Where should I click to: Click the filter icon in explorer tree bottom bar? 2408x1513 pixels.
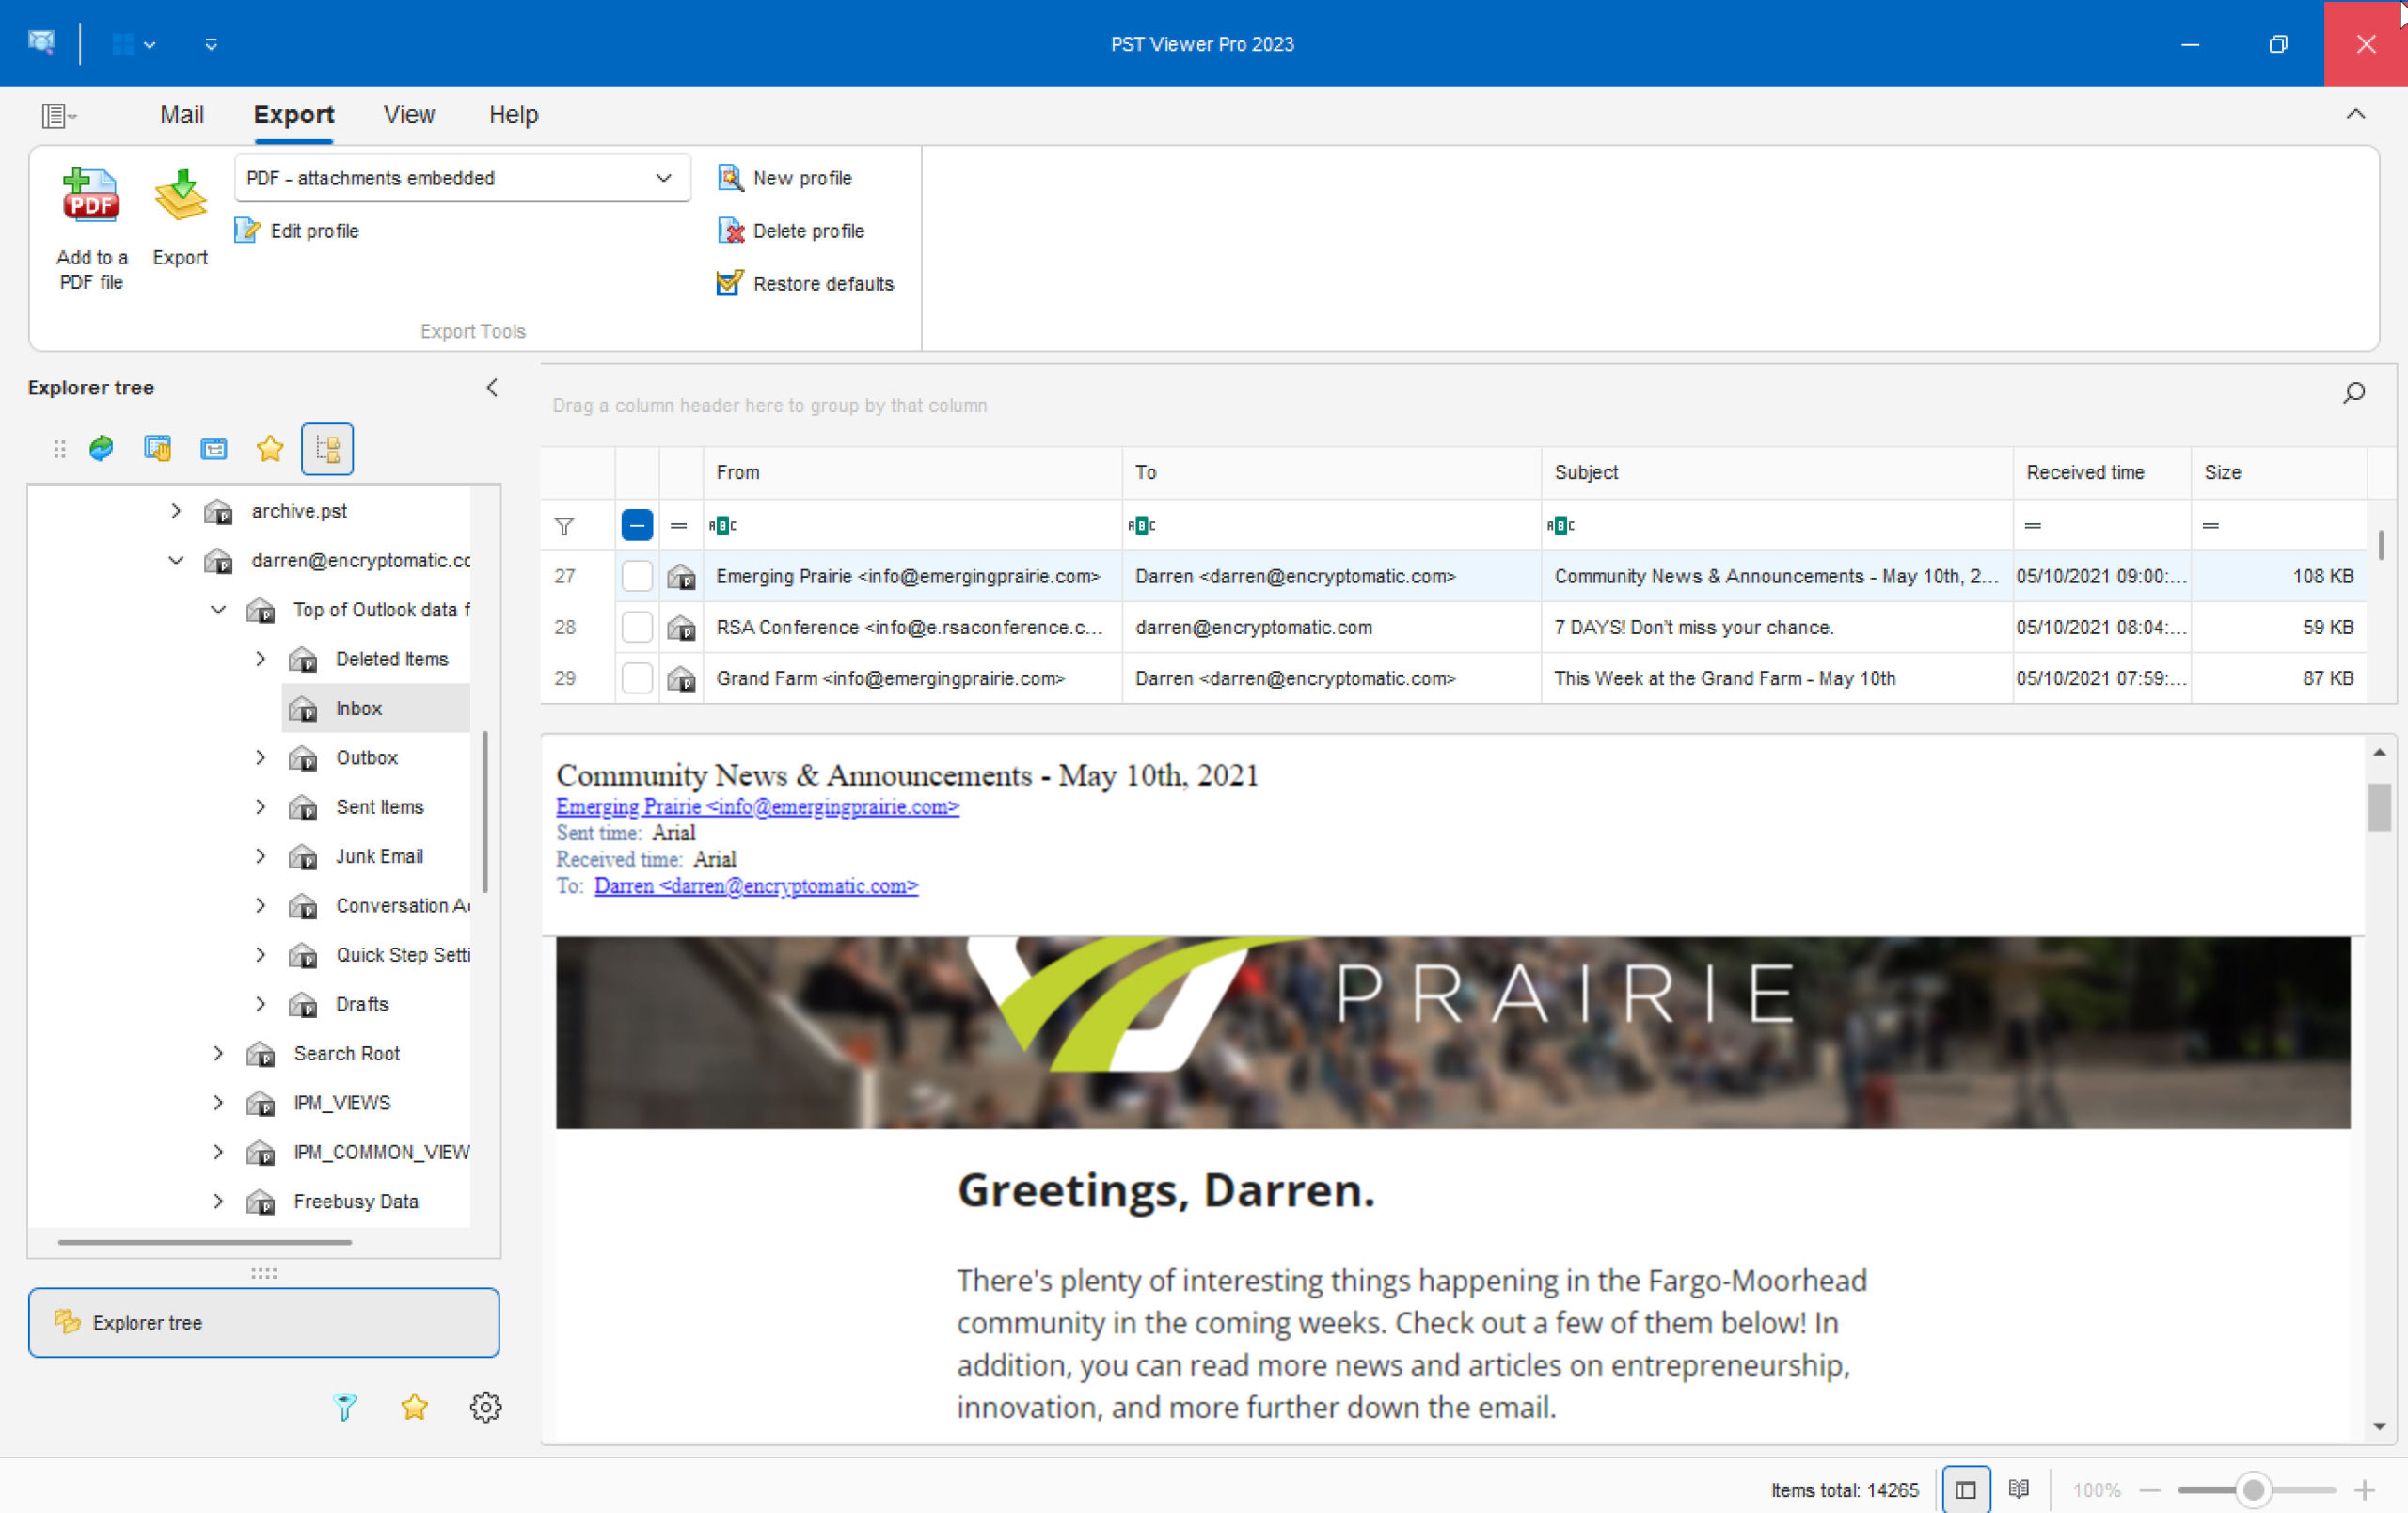point(343,1409)
